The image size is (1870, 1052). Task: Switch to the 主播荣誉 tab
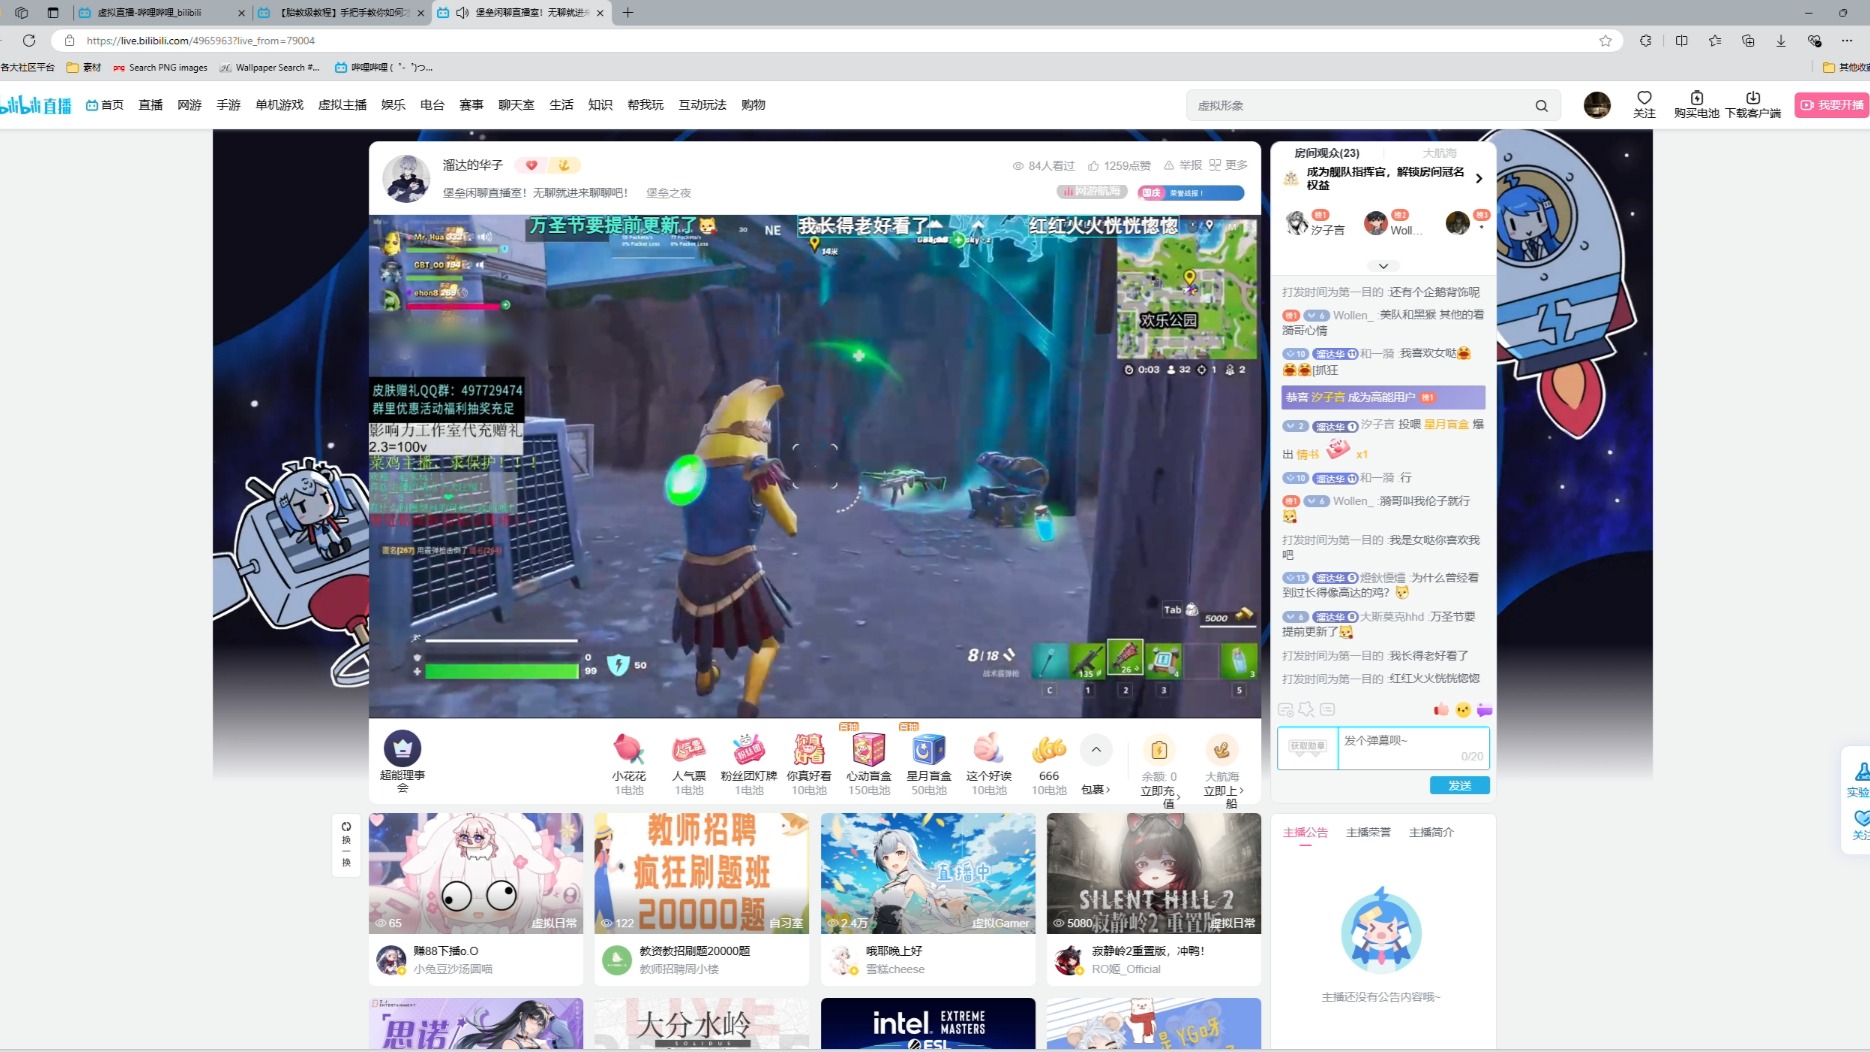pos(1368,832)
